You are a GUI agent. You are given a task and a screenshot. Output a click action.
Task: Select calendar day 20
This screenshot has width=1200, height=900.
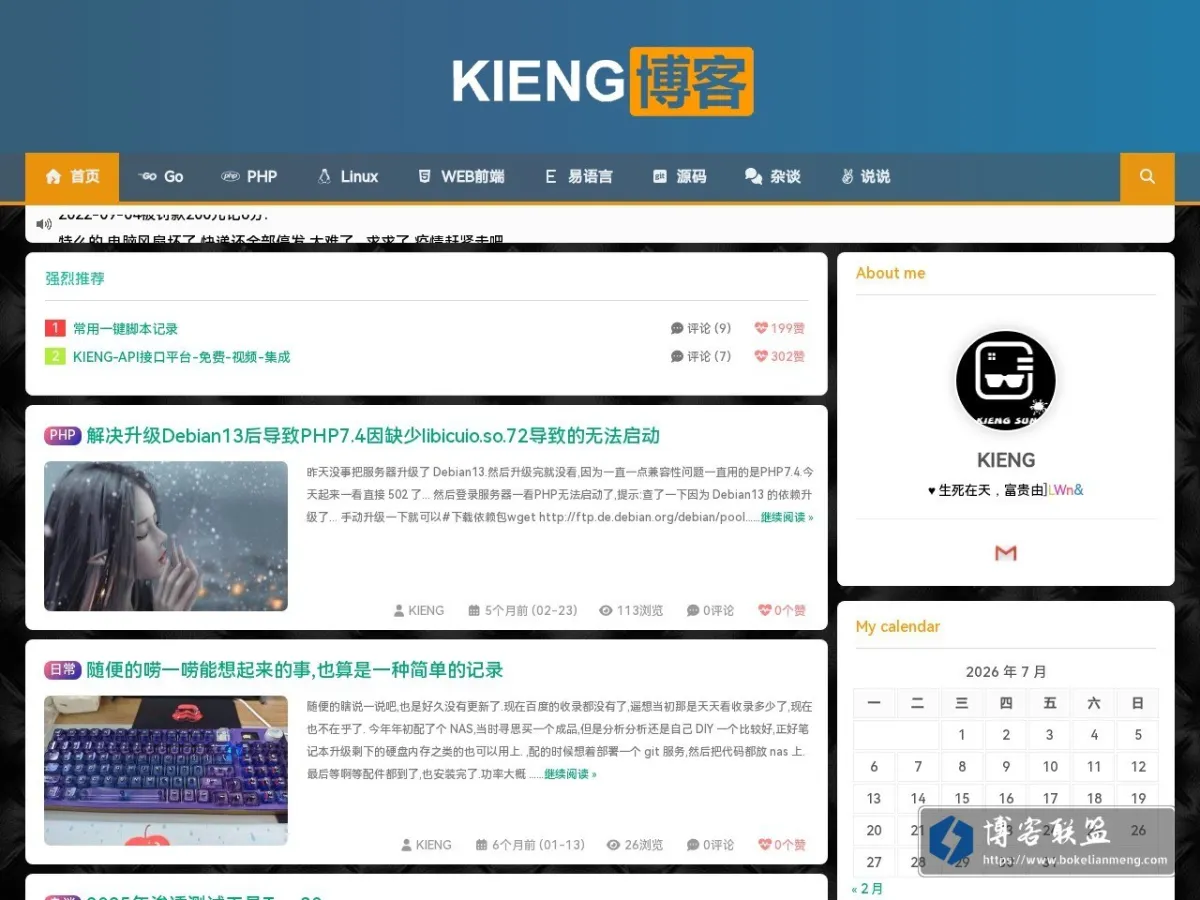point(874,831)
